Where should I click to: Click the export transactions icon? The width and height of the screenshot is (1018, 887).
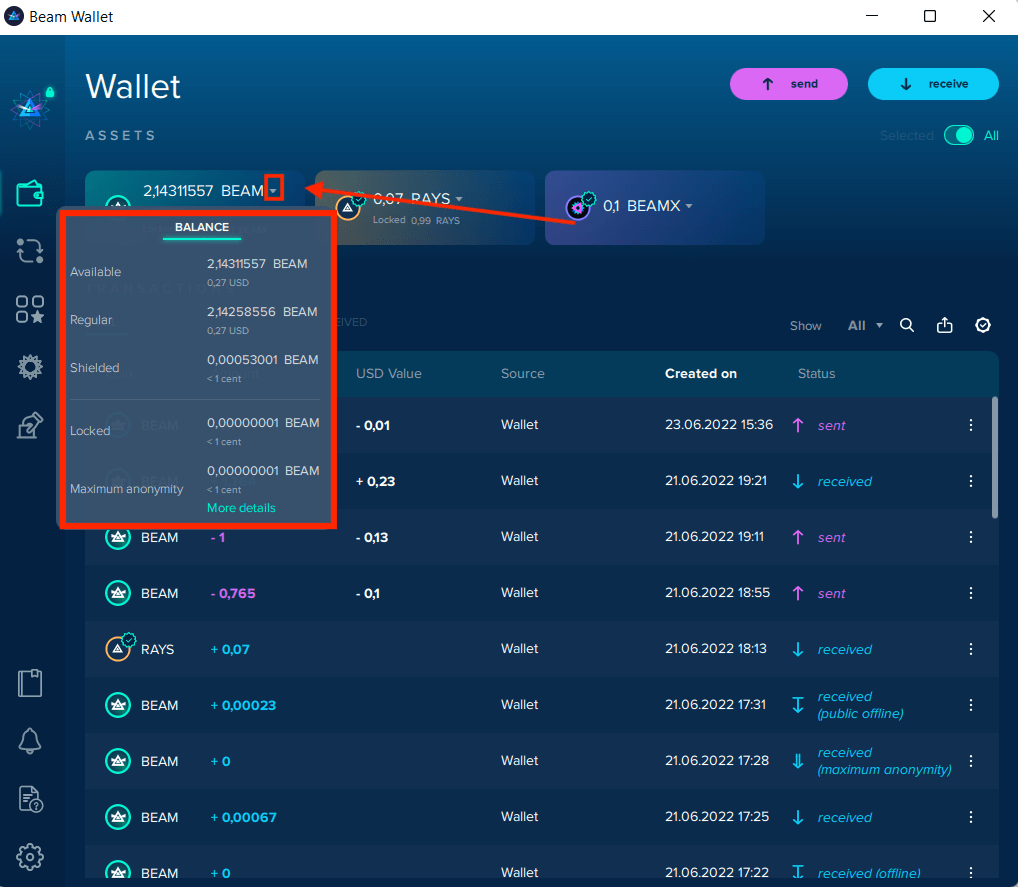pos(945,325)
